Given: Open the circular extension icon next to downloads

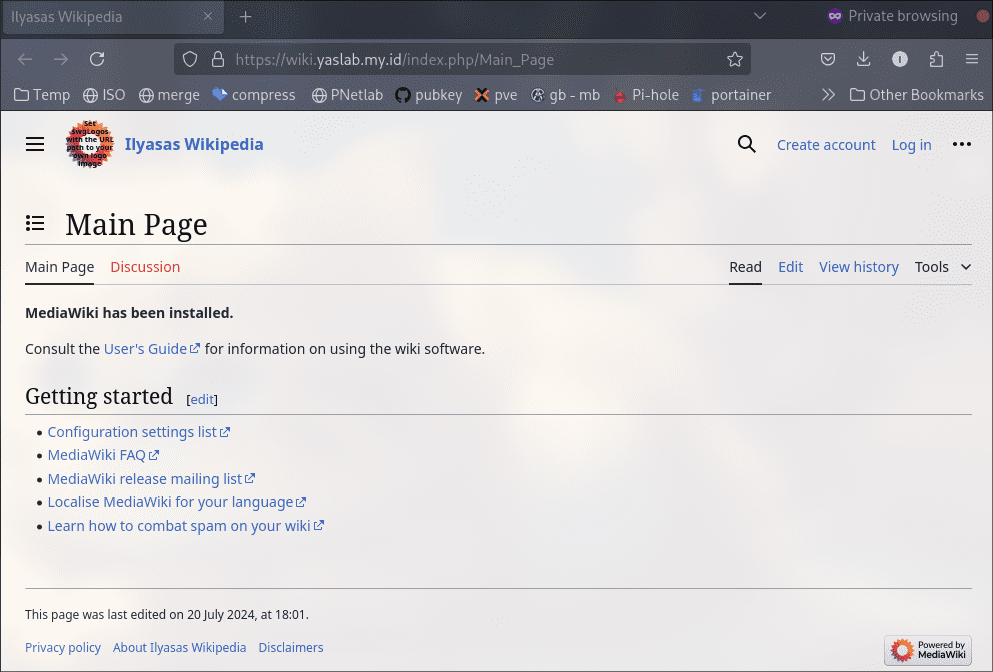Looking at the screenshot, I should tap(900, 60).
